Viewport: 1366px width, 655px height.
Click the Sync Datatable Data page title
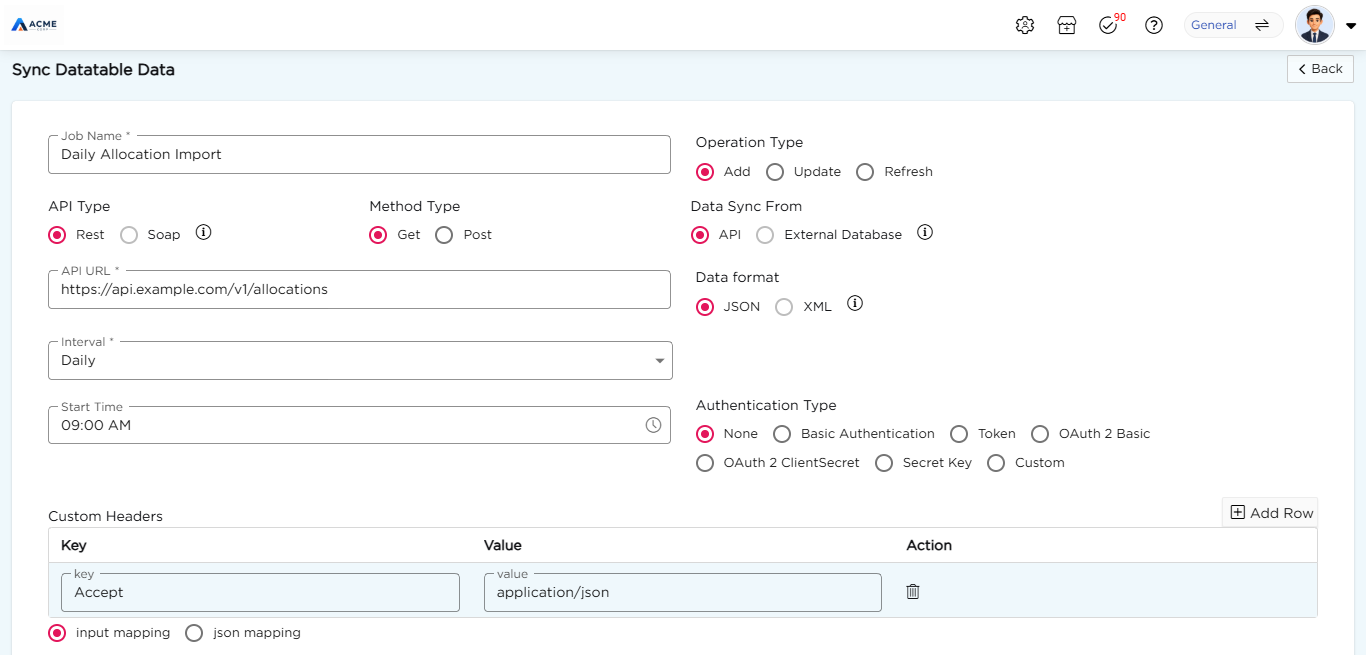[93, 70]
